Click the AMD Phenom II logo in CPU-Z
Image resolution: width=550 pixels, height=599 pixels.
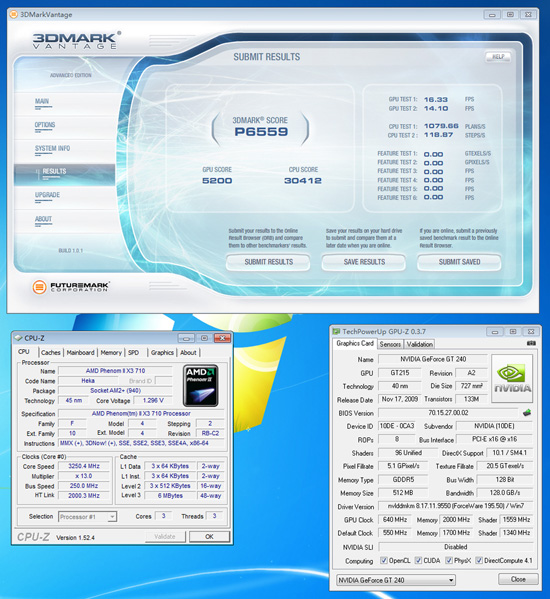coord(201,385)
